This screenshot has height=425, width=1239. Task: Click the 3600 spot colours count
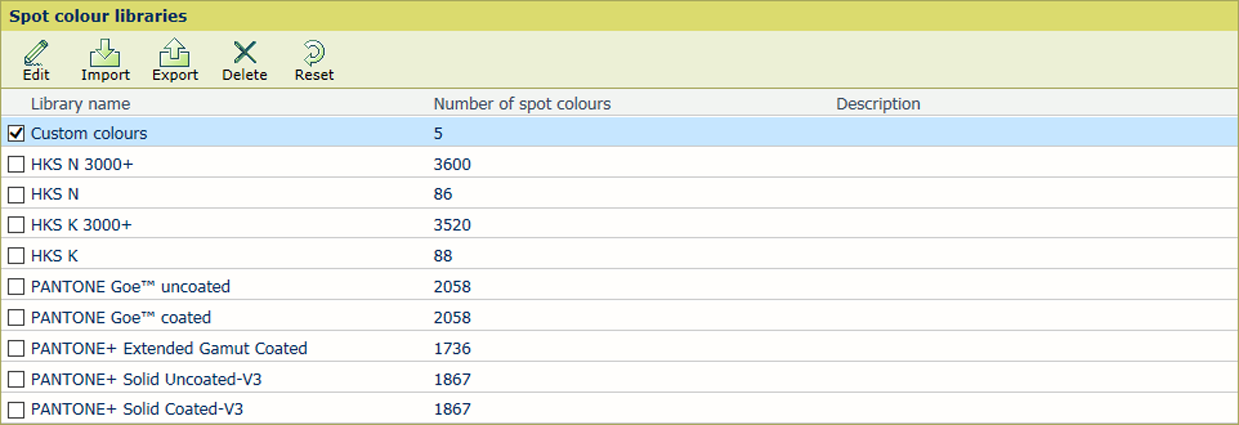point(452,164)
